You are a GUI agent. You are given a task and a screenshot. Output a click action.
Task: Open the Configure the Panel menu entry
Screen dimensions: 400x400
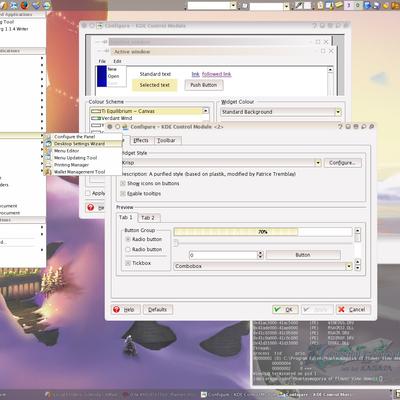tap(83, 137)
